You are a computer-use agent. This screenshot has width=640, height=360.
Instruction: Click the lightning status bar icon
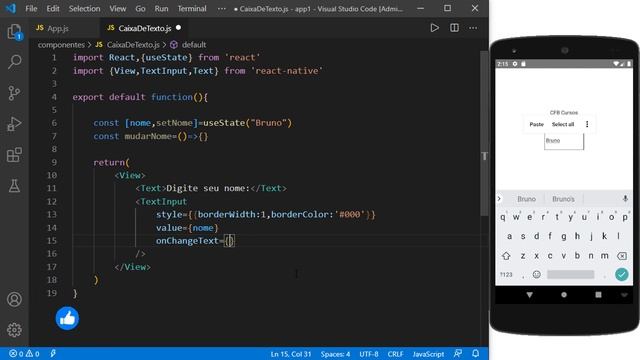click(x=53, y=353)
